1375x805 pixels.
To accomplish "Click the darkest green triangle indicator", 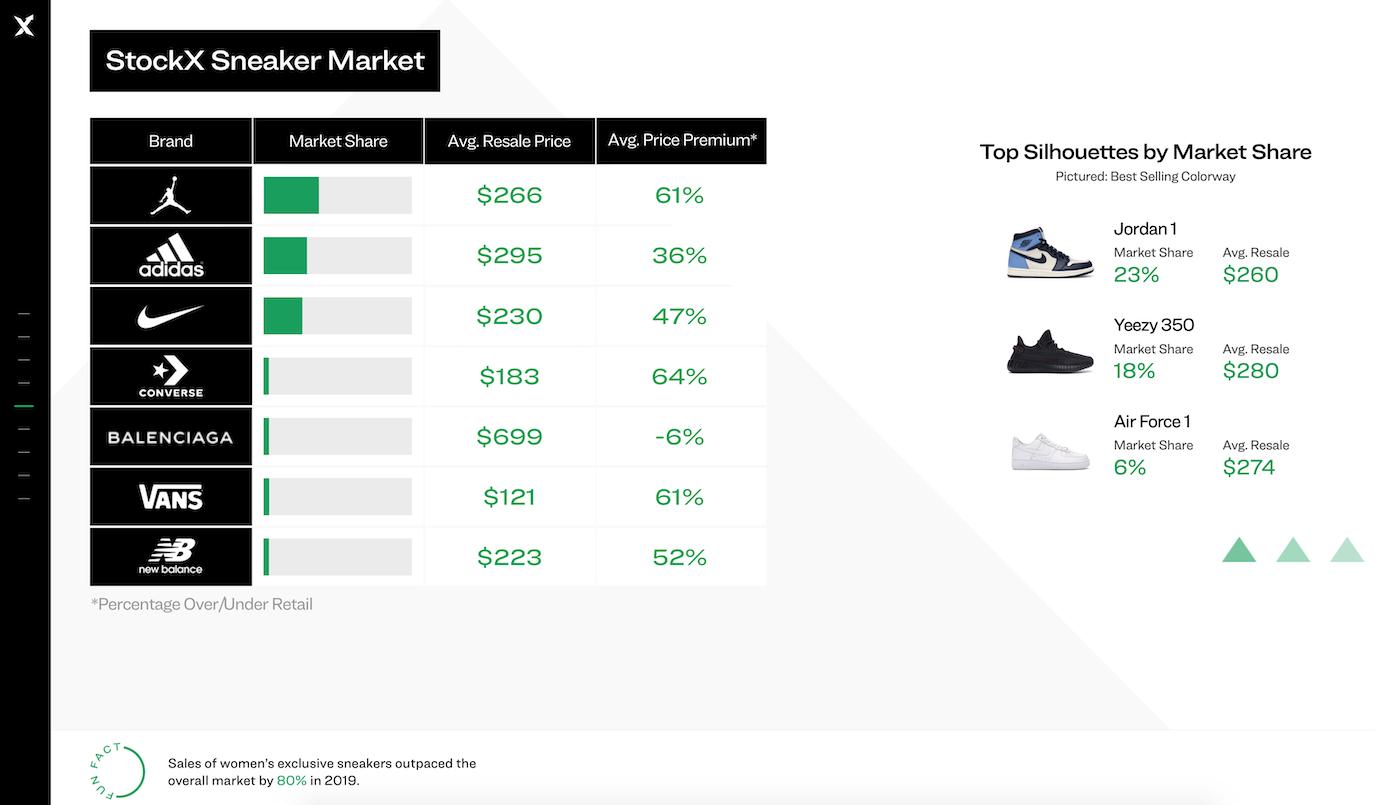I will [1239, 550].
